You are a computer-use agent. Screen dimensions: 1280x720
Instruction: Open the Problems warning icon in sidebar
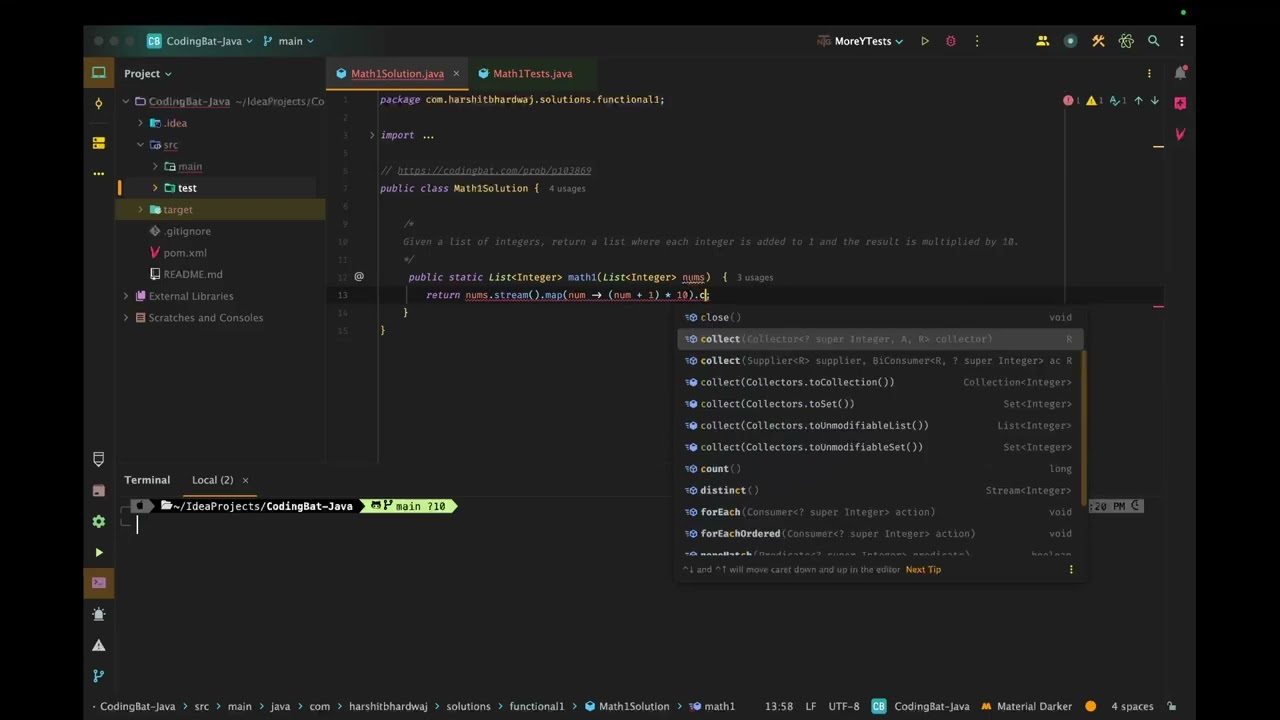click(98, 645)
